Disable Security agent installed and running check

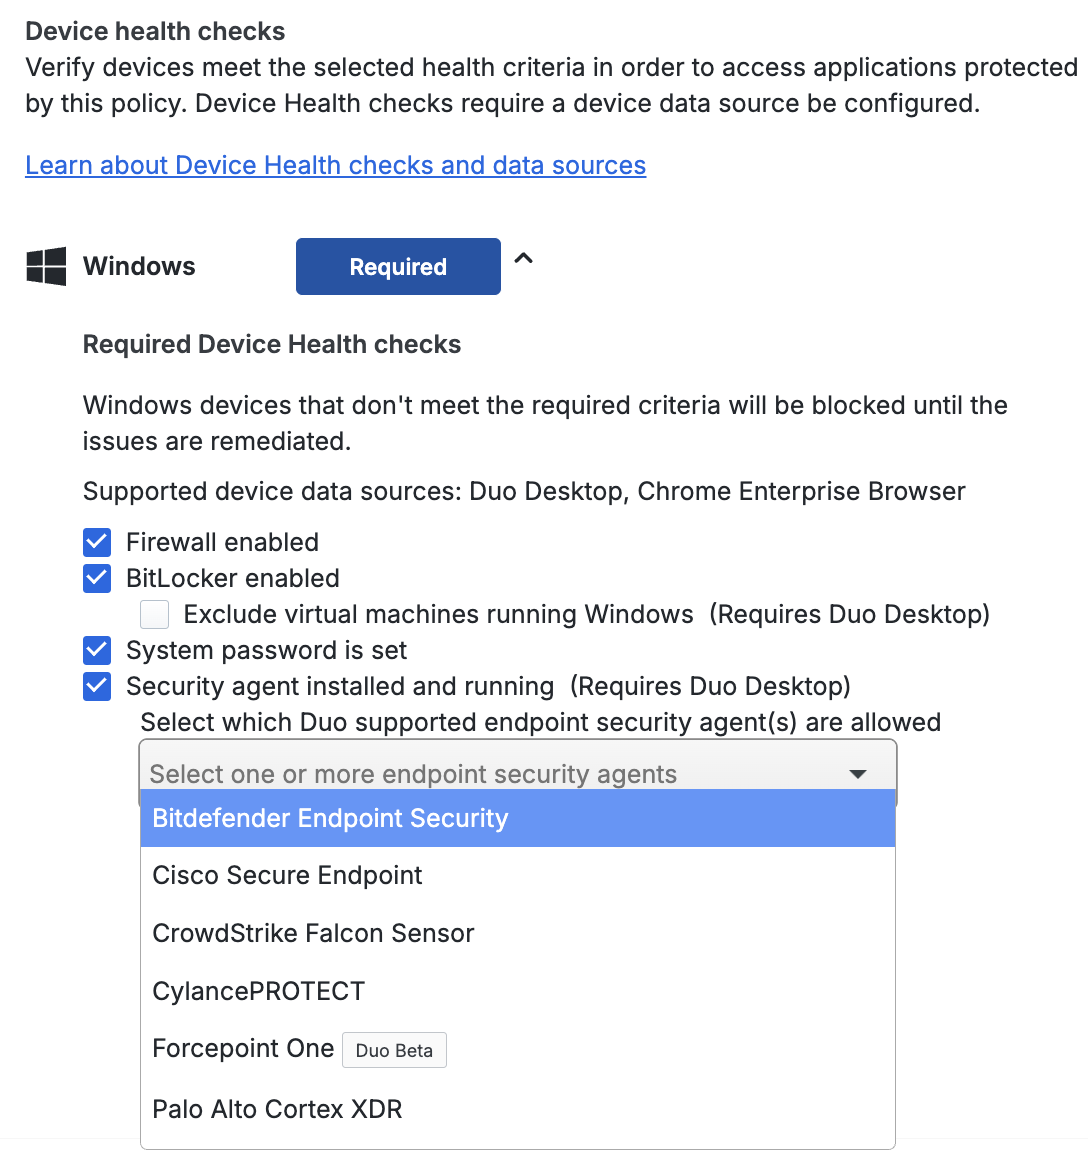(96, 686)
